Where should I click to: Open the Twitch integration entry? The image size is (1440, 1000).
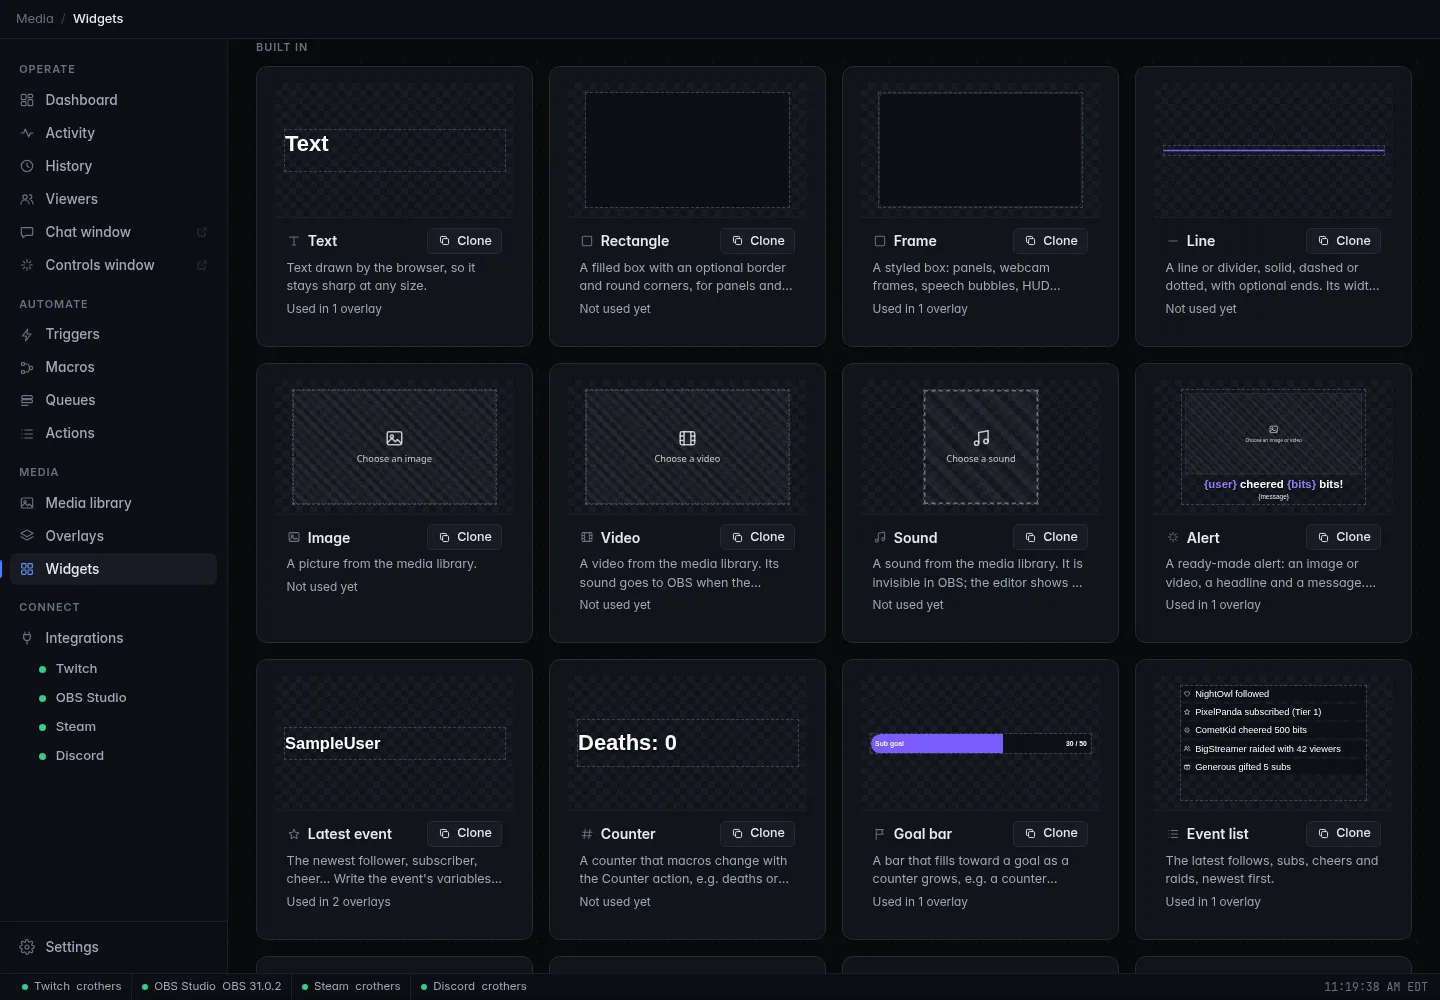pyautogui.click(x=76, y=669)
